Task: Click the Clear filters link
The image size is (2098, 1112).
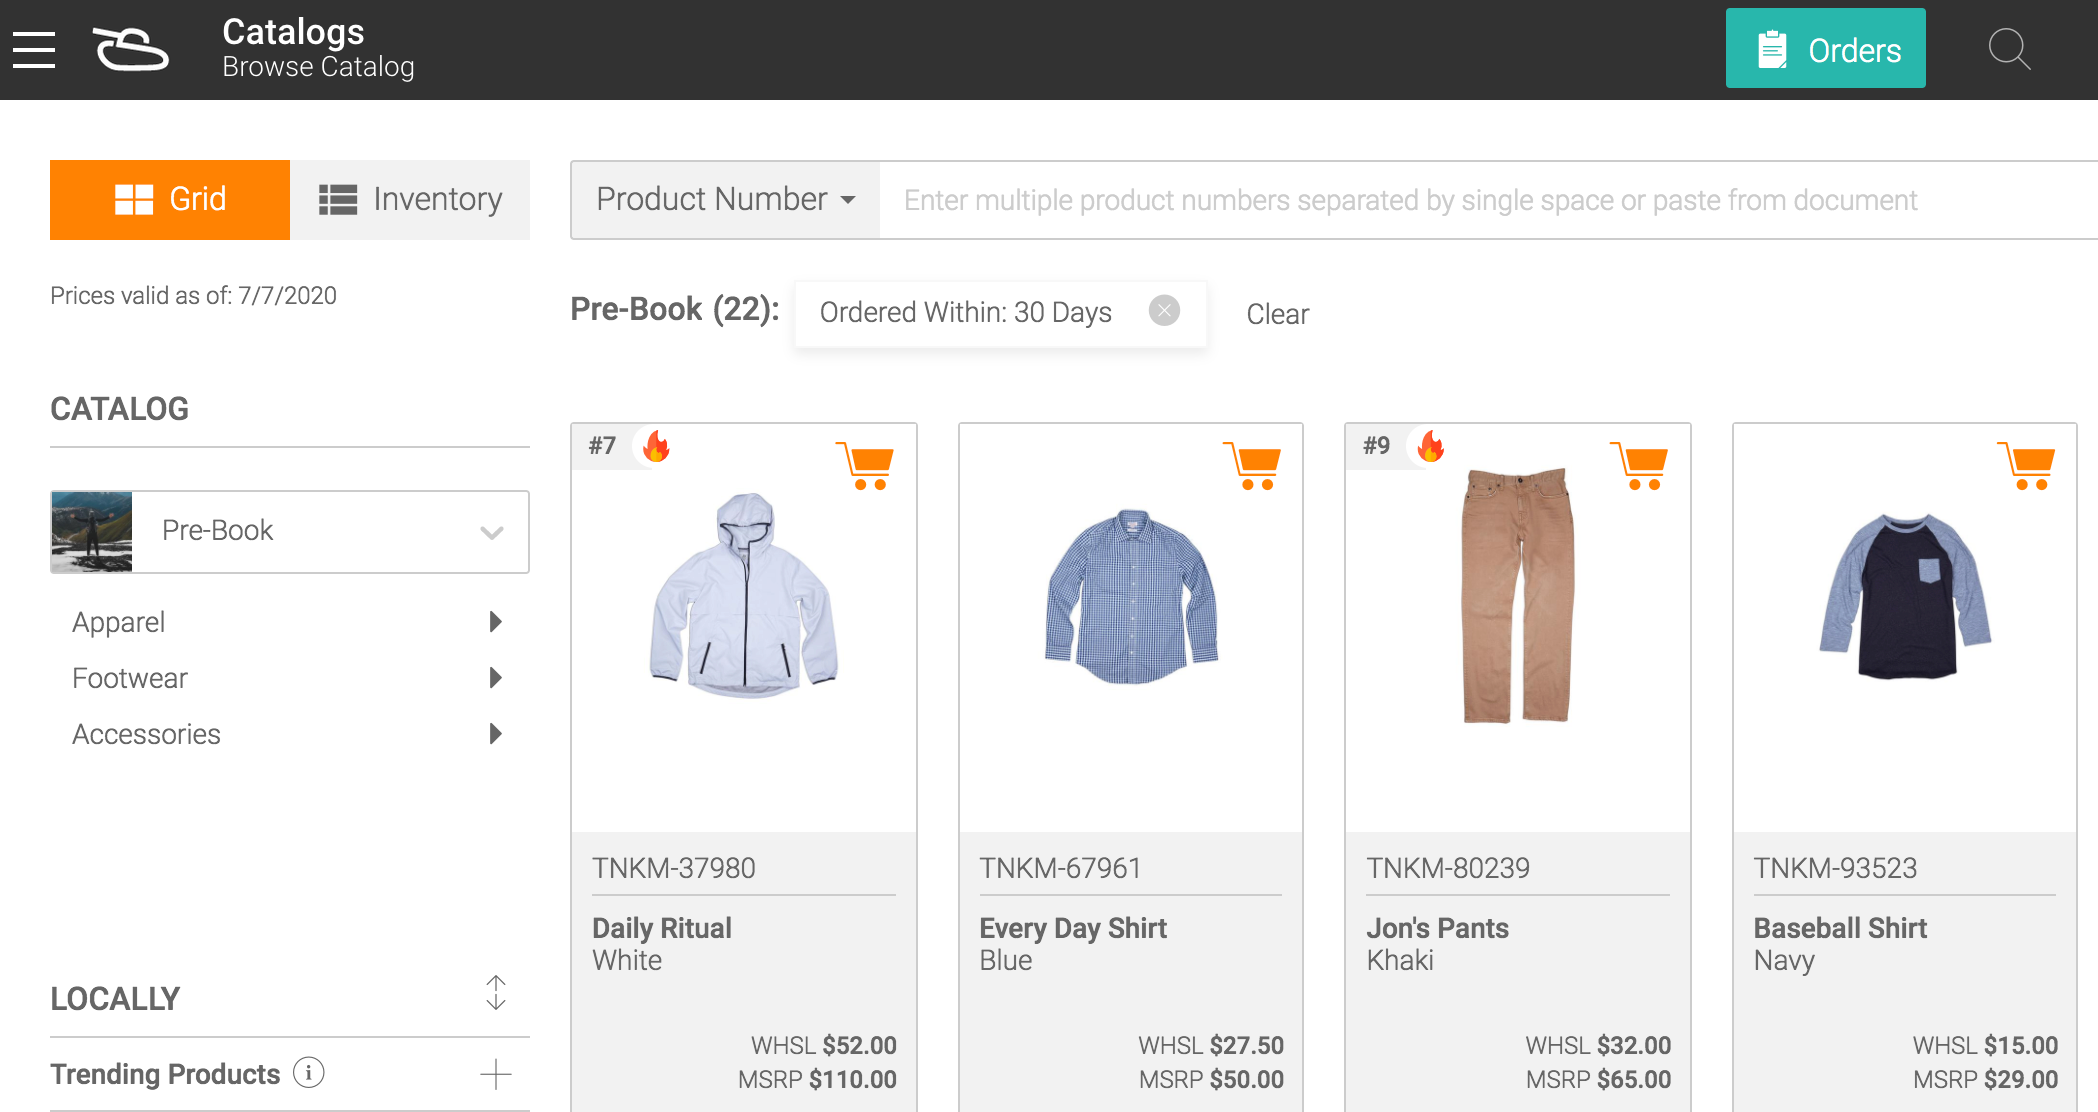Action: click(1277, 314)
